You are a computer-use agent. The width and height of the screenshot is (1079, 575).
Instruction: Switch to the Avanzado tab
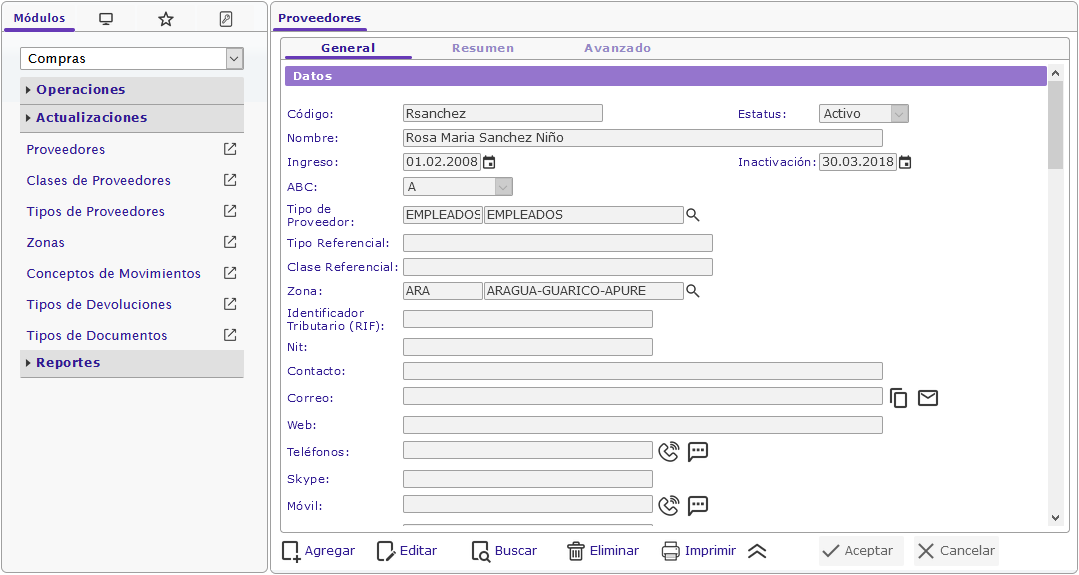617,48
